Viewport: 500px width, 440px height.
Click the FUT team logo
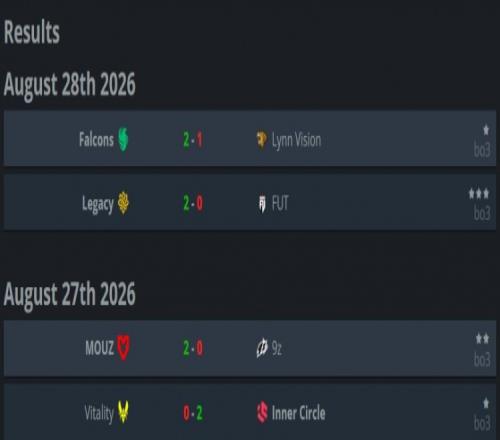point(262,204)
